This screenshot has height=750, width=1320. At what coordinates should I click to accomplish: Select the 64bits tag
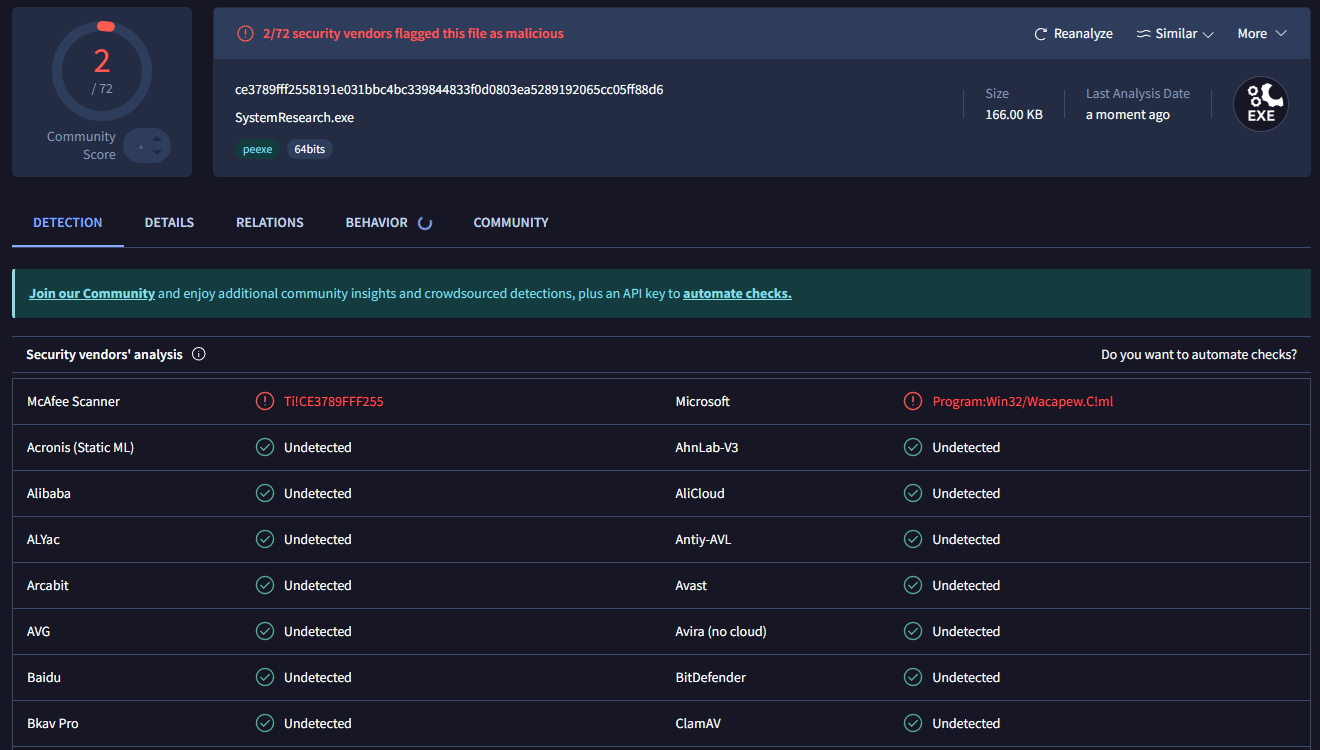coord(309,149)
